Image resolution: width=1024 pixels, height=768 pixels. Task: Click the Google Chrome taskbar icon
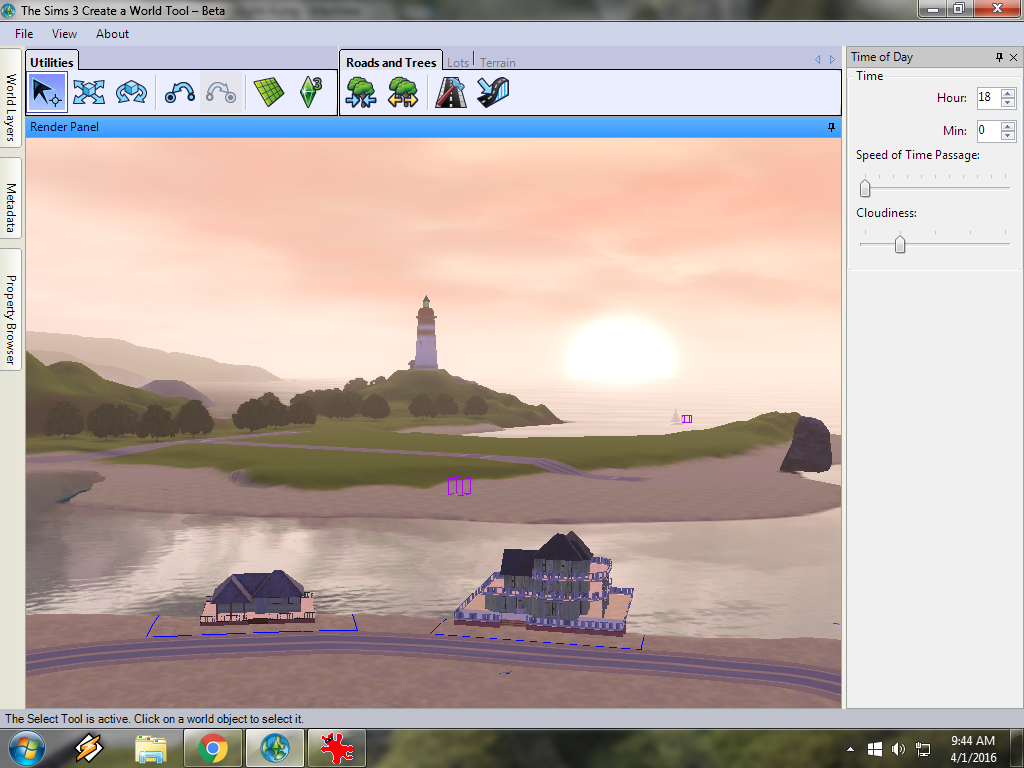[x=211, y=747]
